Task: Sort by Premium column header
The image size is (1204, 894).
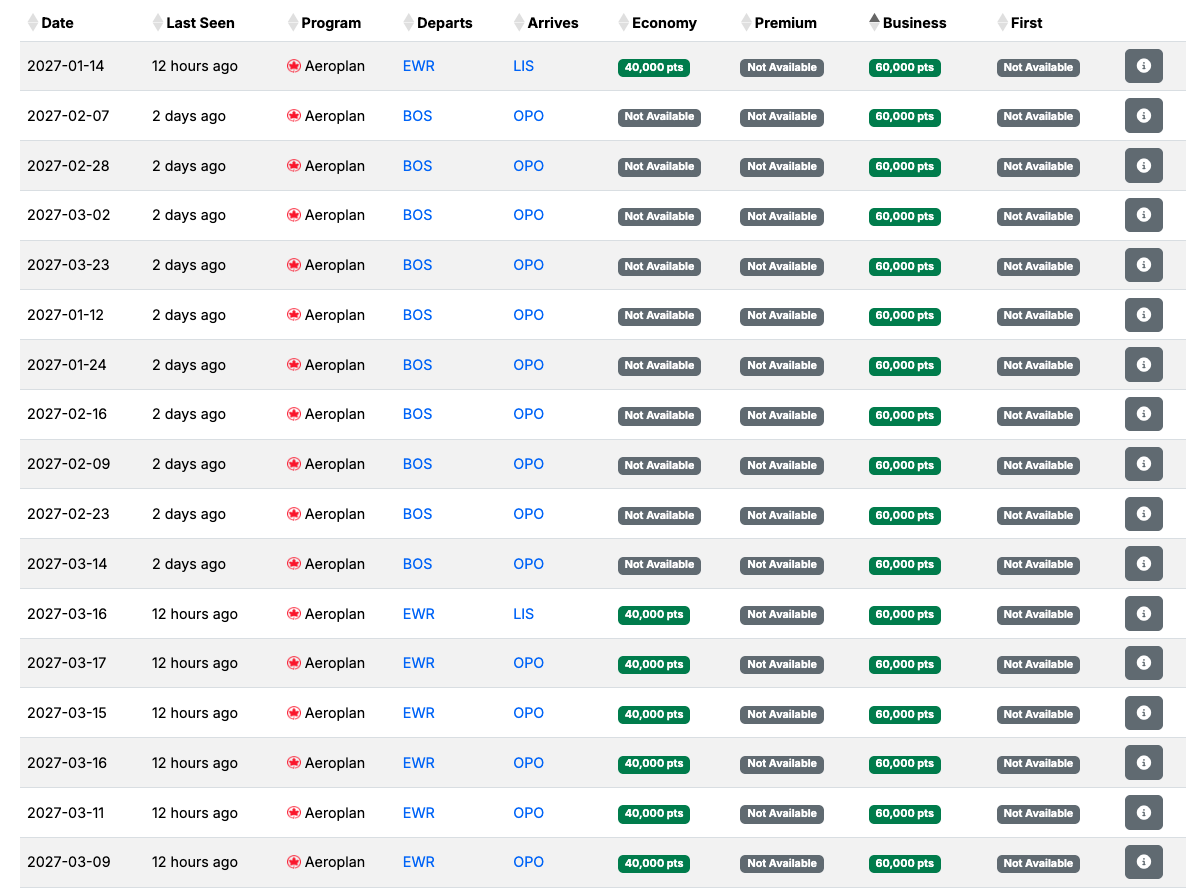Action: click(x=779, y=22)
